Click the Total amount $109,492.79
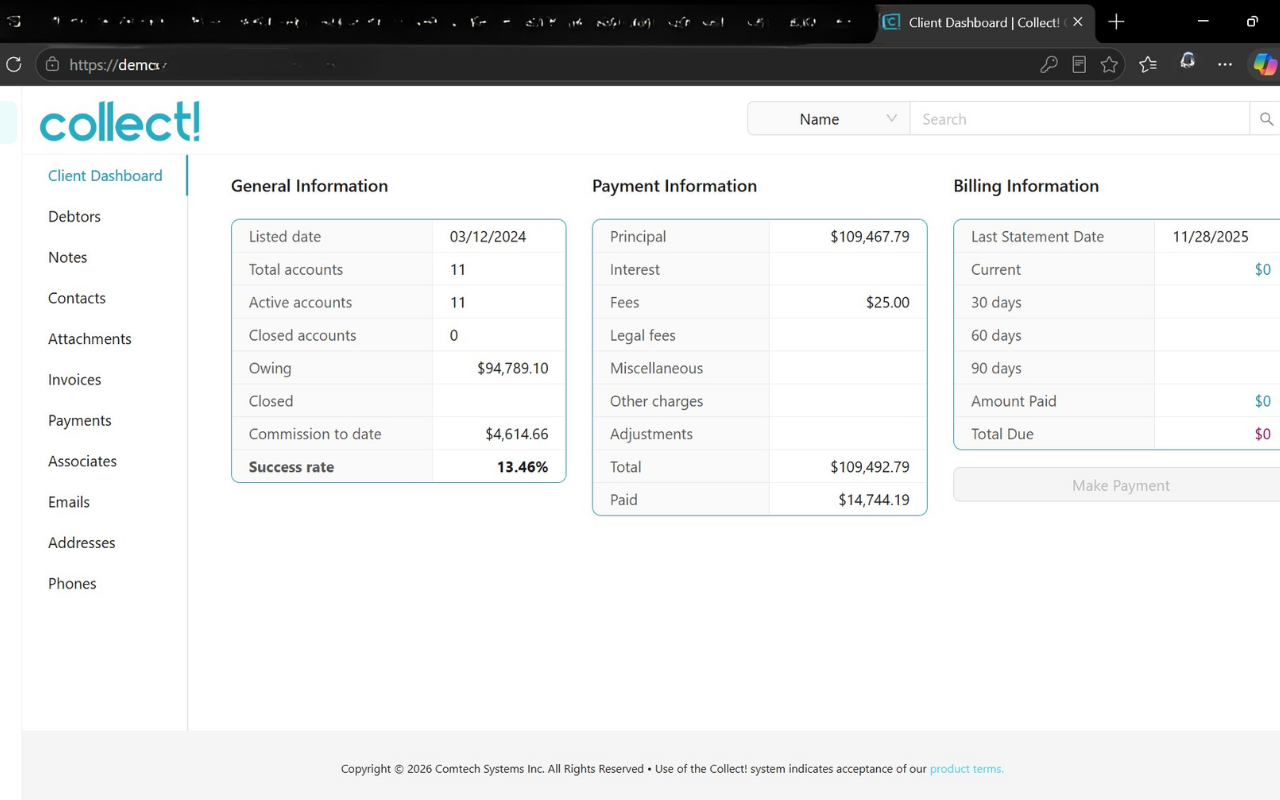Screen dimensions: 1280x800 click(x=870, y=467)
